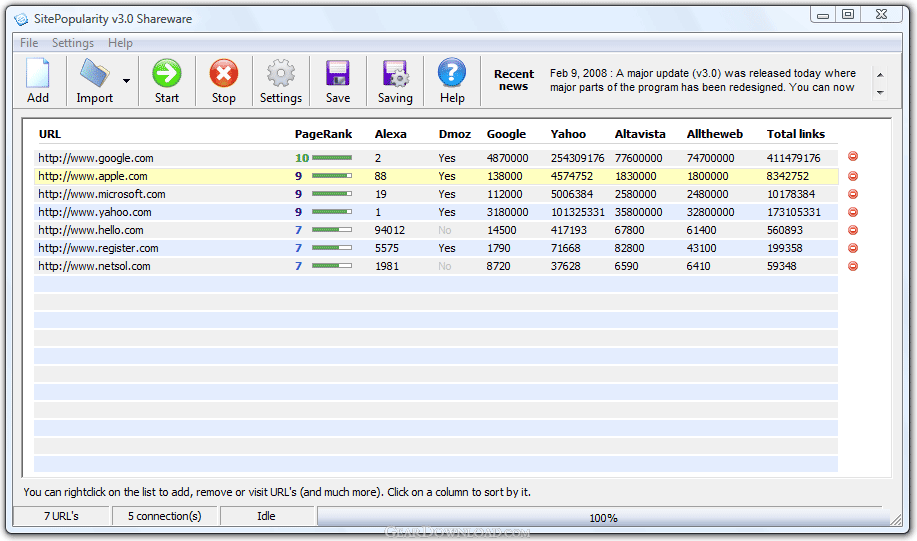
Task: Click the PageRank bar for netsol.com
Action: 332,266
